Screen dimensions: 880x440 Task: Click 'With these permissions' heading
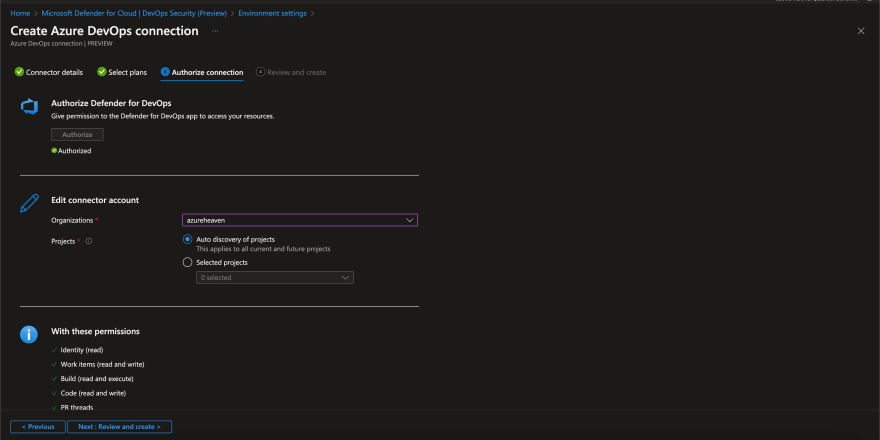click(x=95, y=332)
